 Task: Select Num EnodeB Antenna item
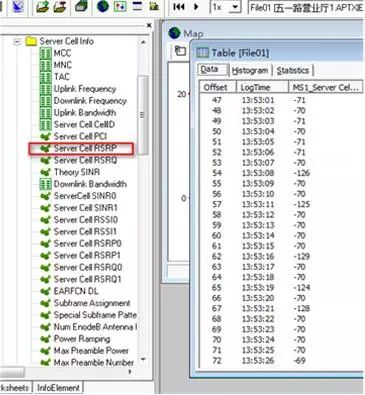95,327
